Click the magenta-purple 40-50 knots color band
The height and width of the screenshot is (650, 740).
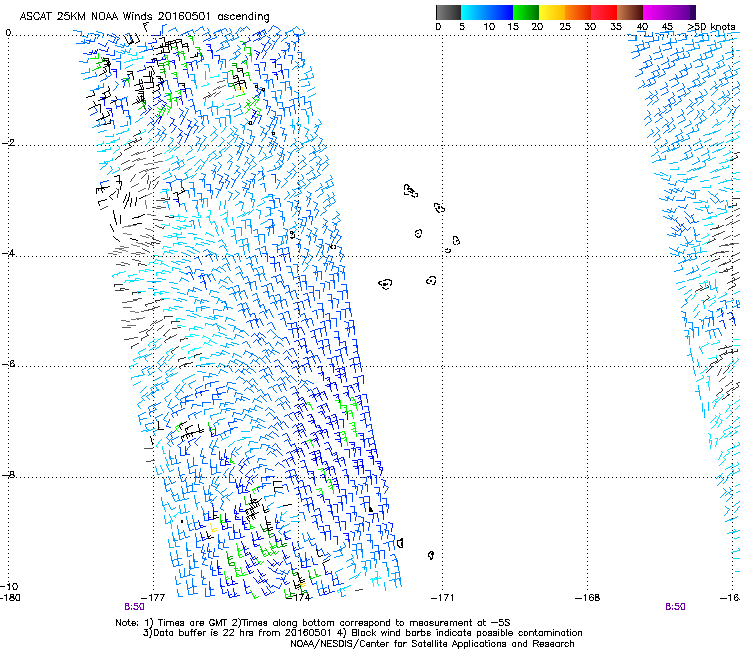(669, 12)
